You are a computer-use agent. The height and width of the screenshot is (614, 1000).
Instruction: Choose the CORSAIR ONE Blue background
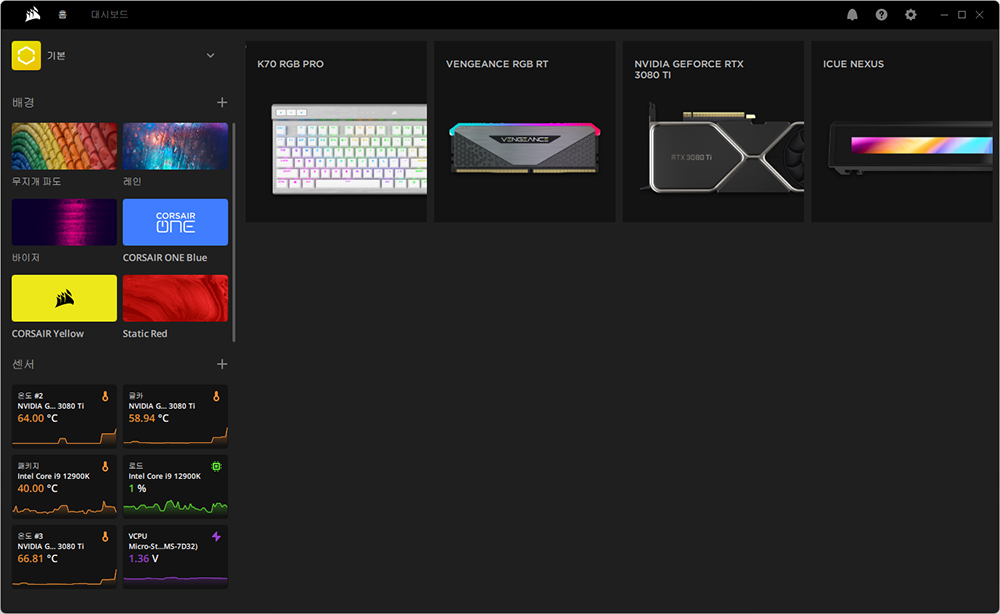[175, 222]
